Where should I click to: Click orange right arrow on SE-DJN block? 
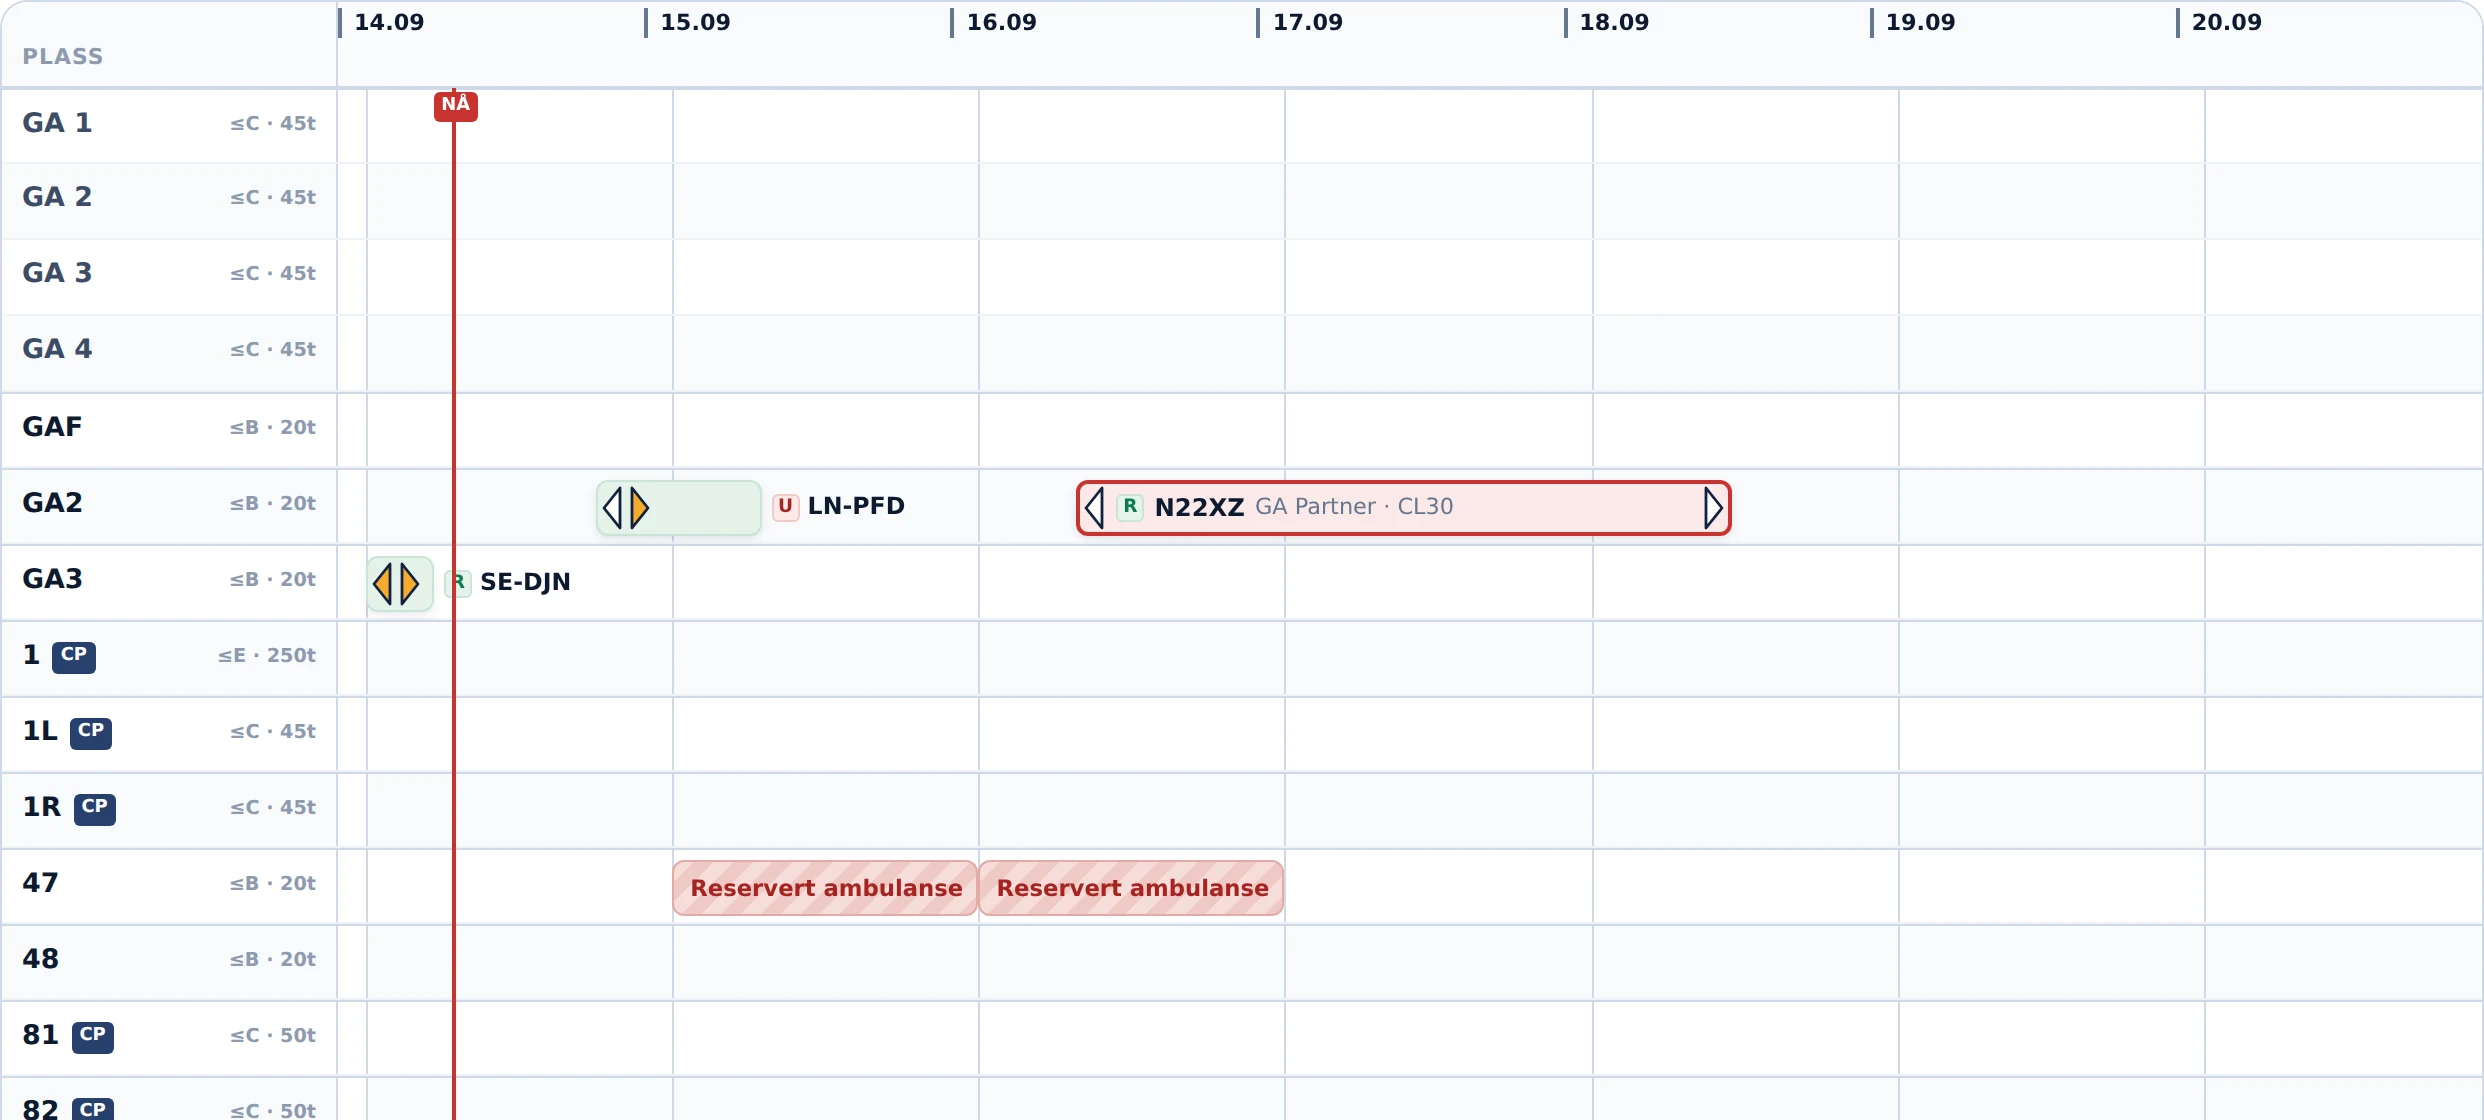(x=409, y=584)
